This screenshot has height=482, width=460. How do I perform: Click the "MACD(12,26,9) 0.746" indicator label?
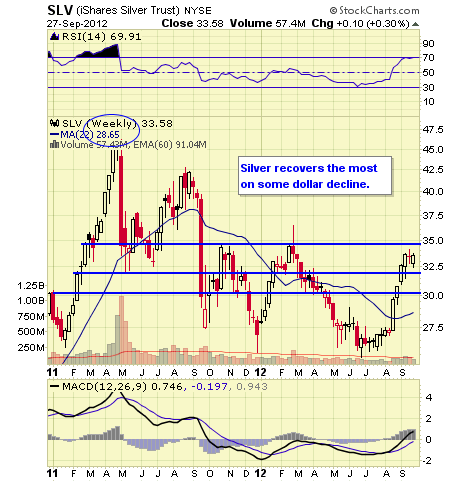(122, 387)
